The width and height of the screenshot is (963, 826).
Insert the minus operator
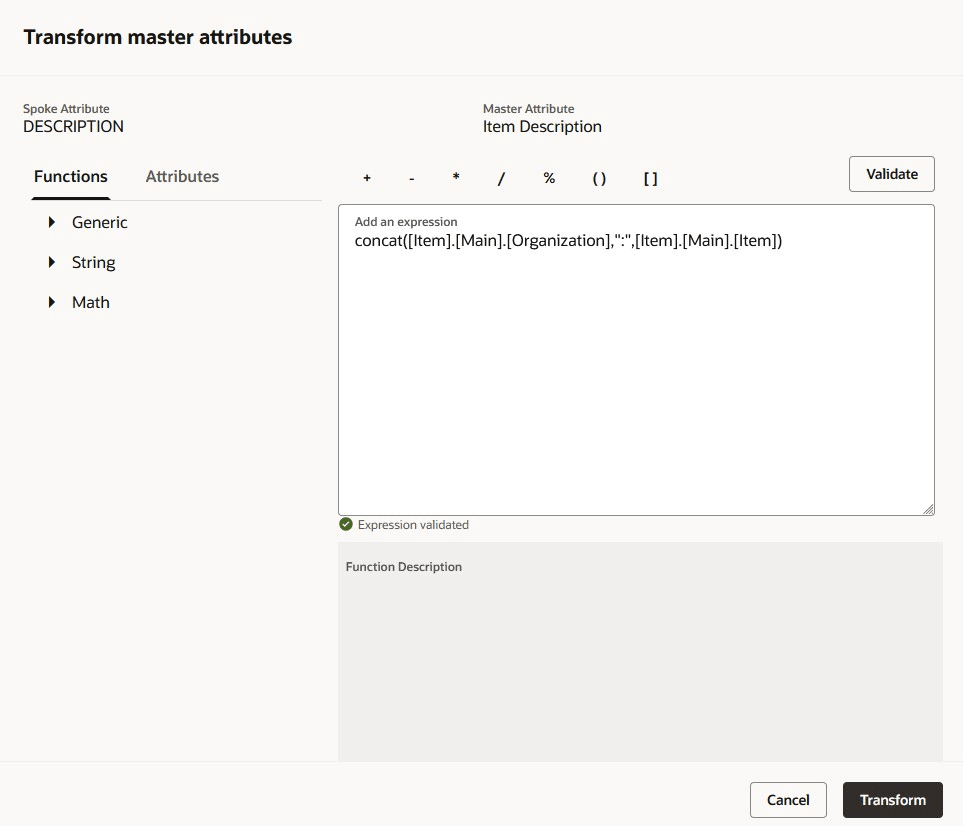click(411, 178)
